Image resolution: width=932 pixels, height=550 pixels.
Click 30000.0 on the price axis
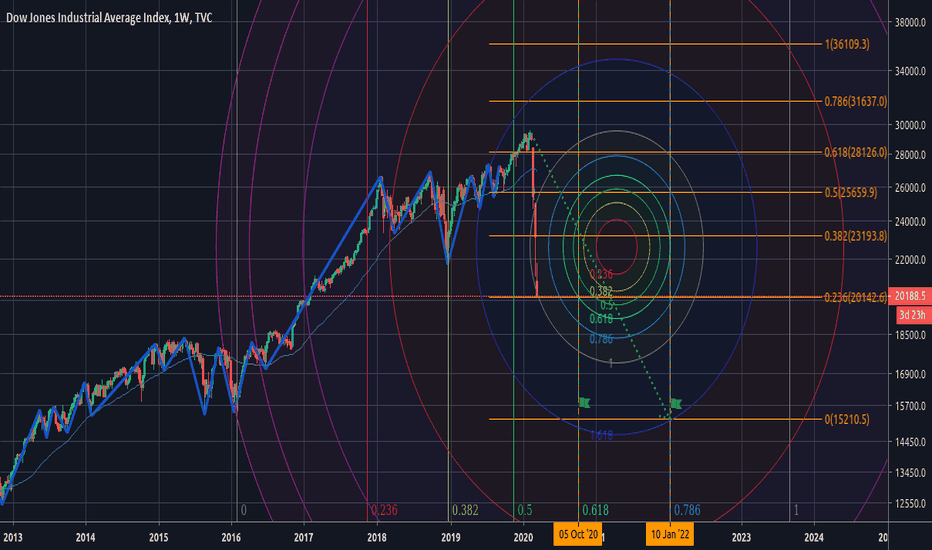click(x=910, y=125)
